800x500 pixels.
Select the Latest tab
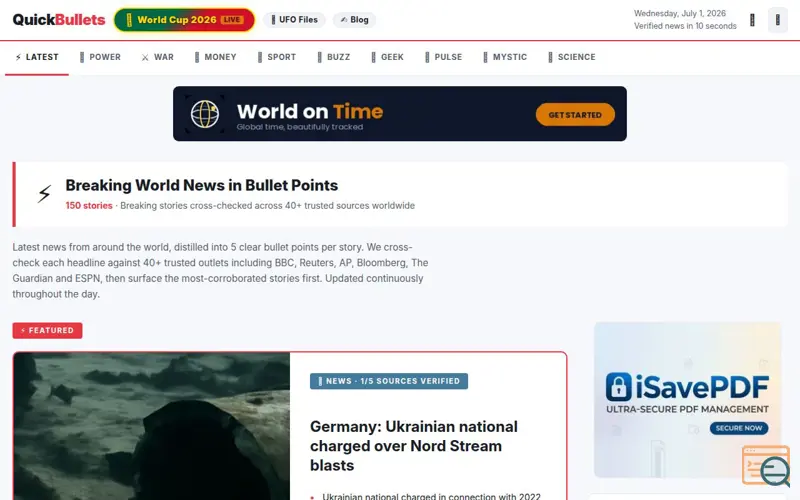coord(37,57)
